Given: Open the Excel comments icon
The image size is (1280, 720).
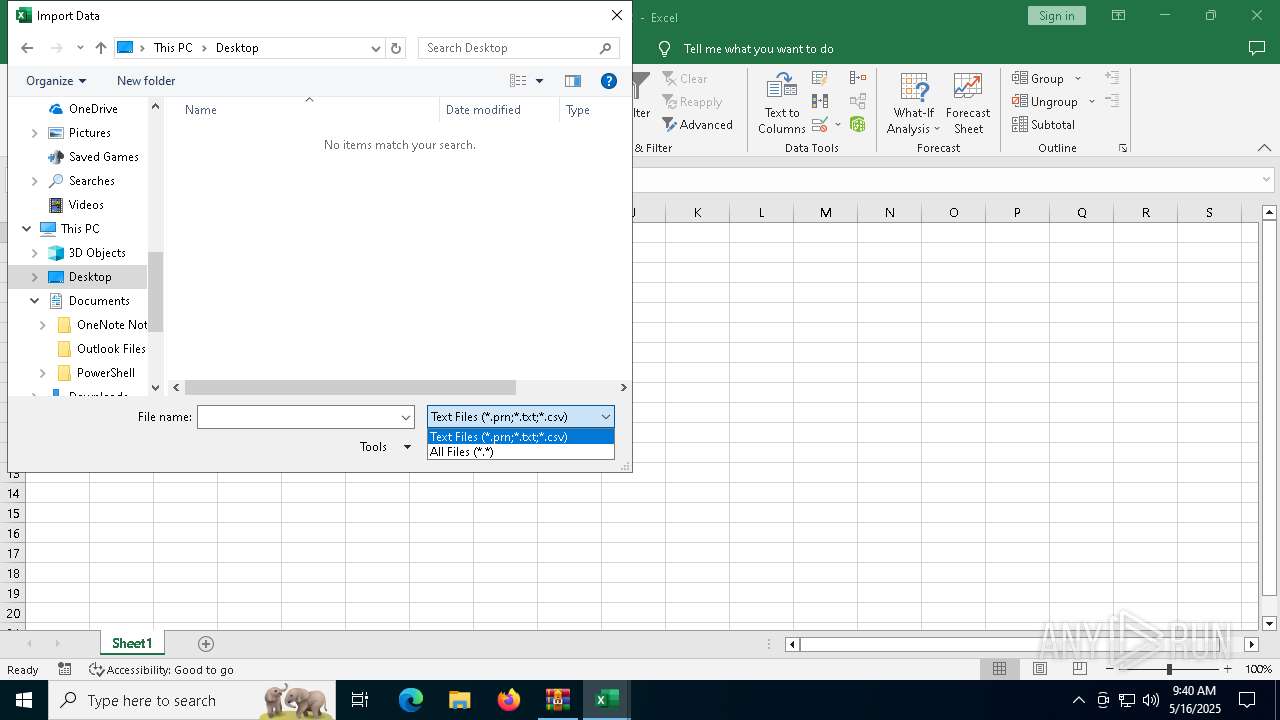Looking at the screenshot, I should [x=1257, y=48].
